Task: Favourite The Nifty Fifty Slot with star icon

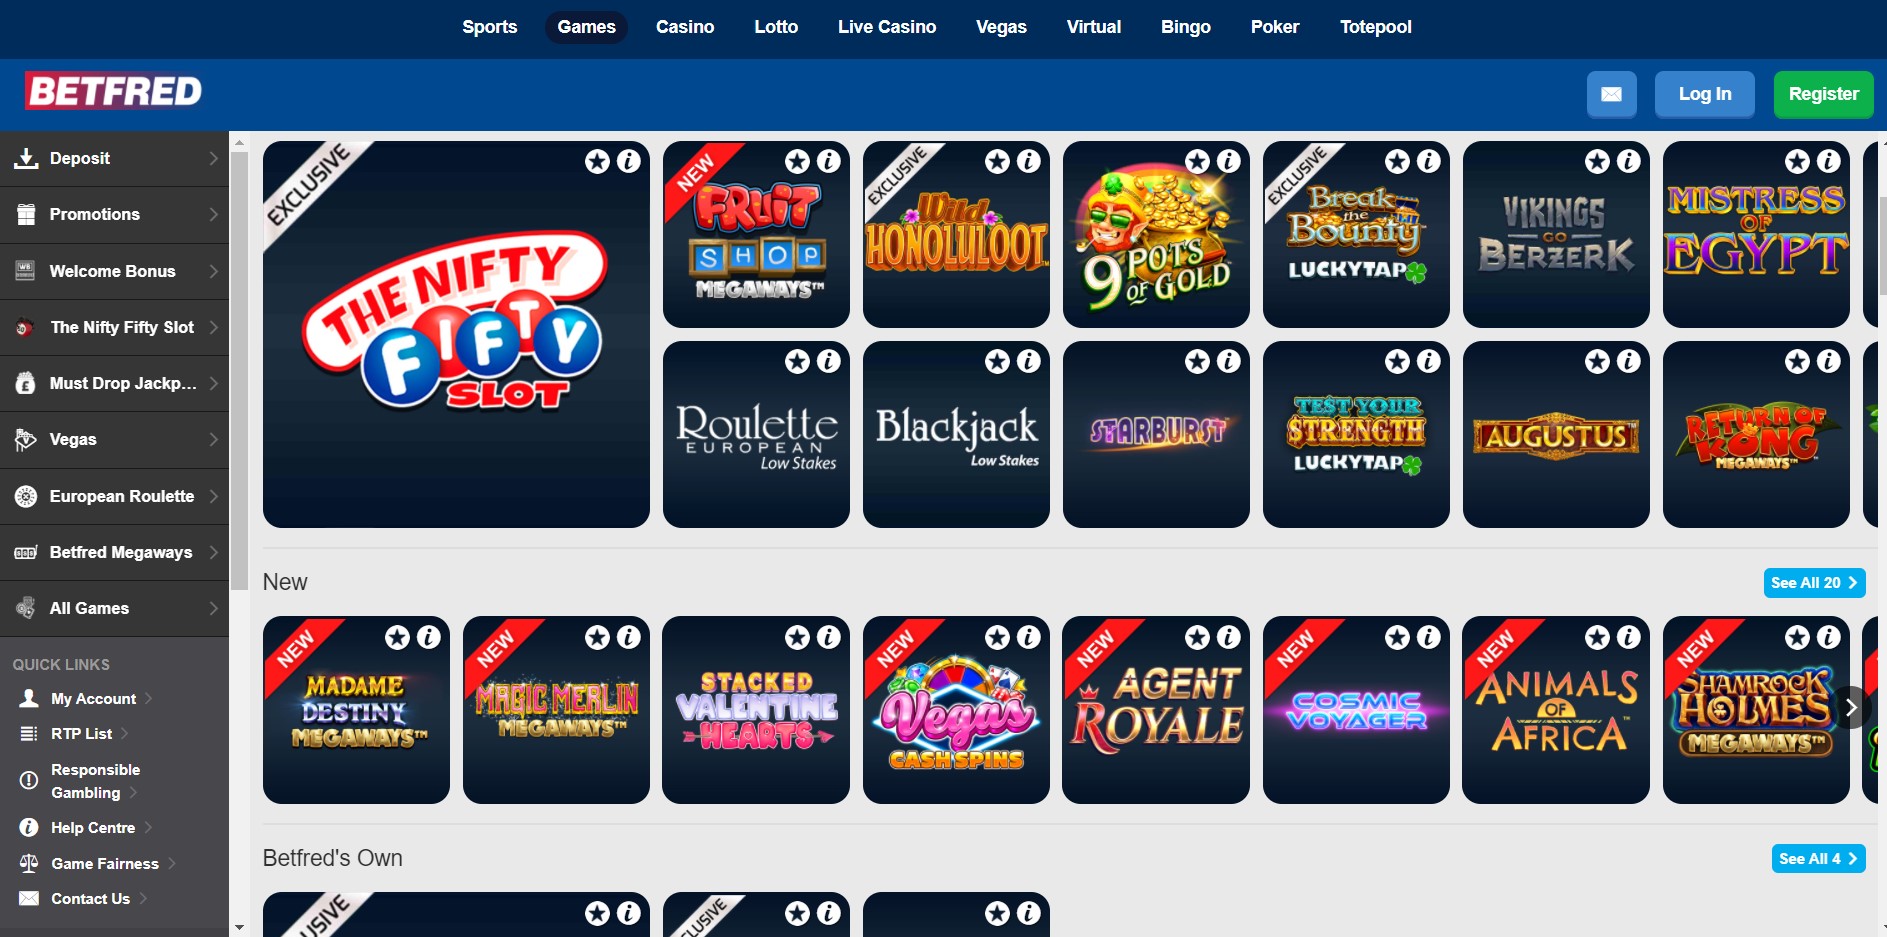Action: [597, 161]
